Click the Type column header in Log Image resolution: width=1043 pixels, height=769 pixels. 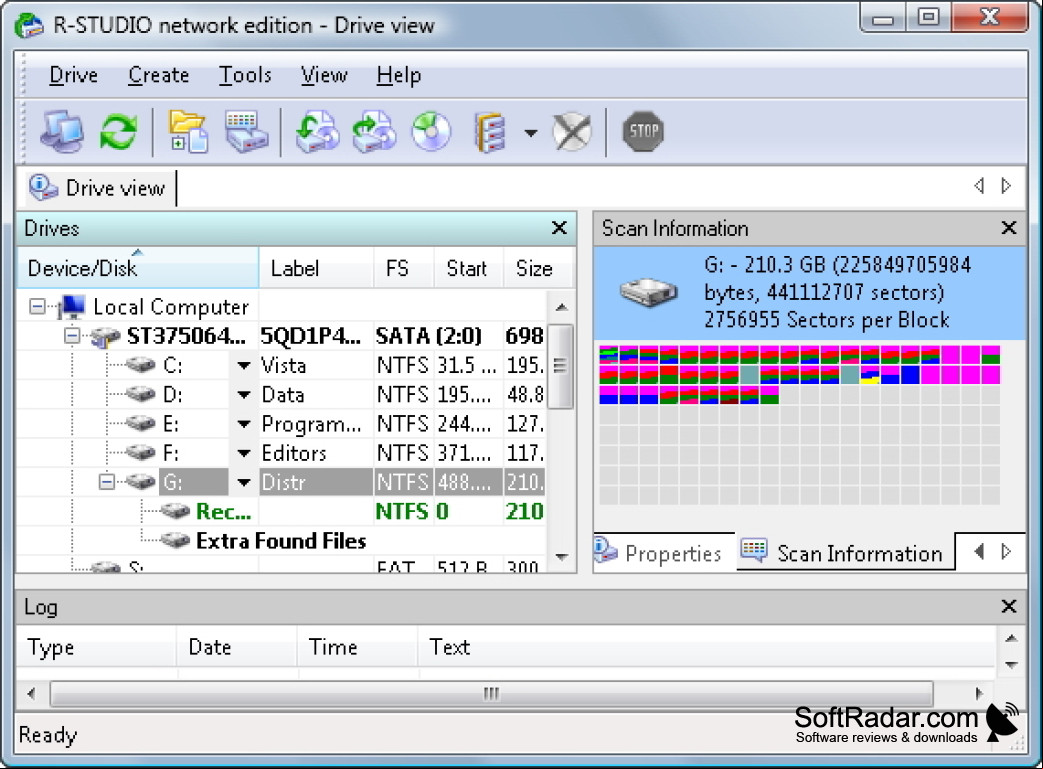(97, 647)
